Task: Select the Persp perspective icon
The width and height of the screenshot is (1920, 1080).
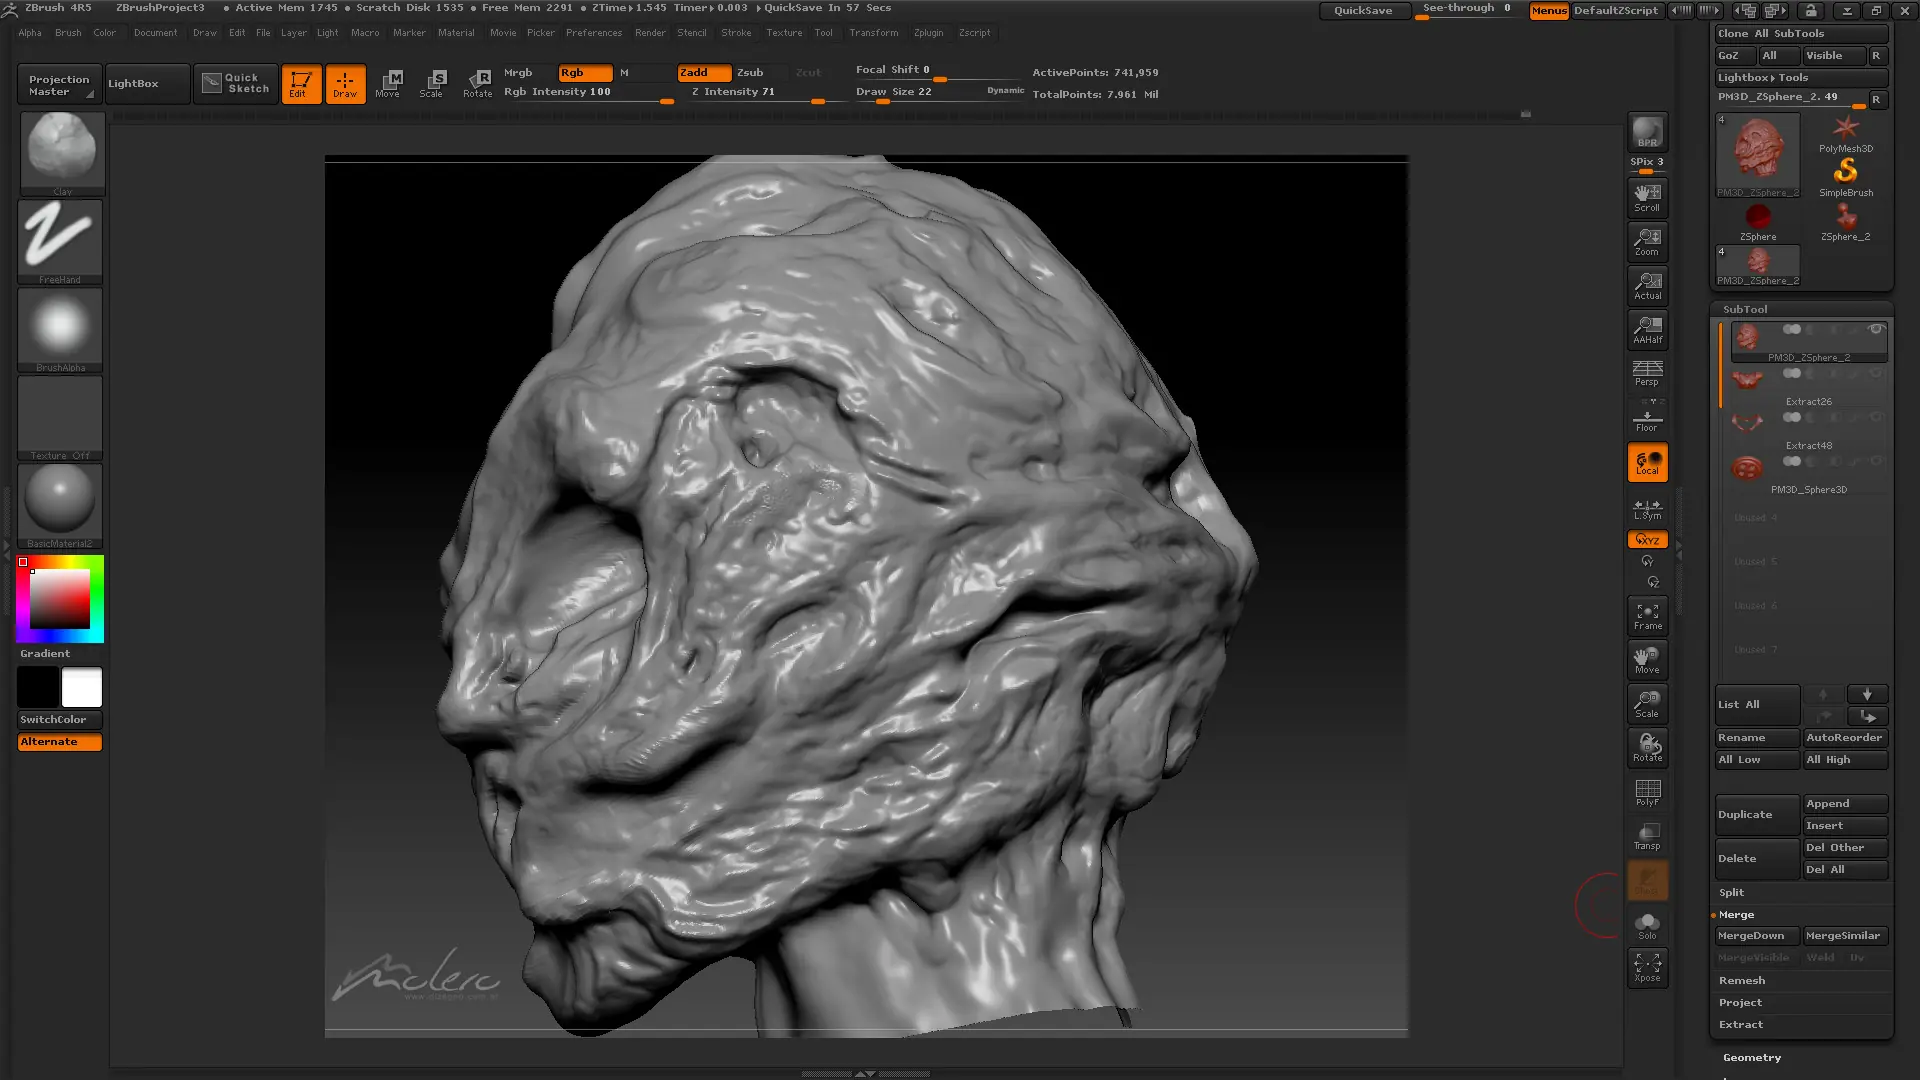Action: [1647, 373]
